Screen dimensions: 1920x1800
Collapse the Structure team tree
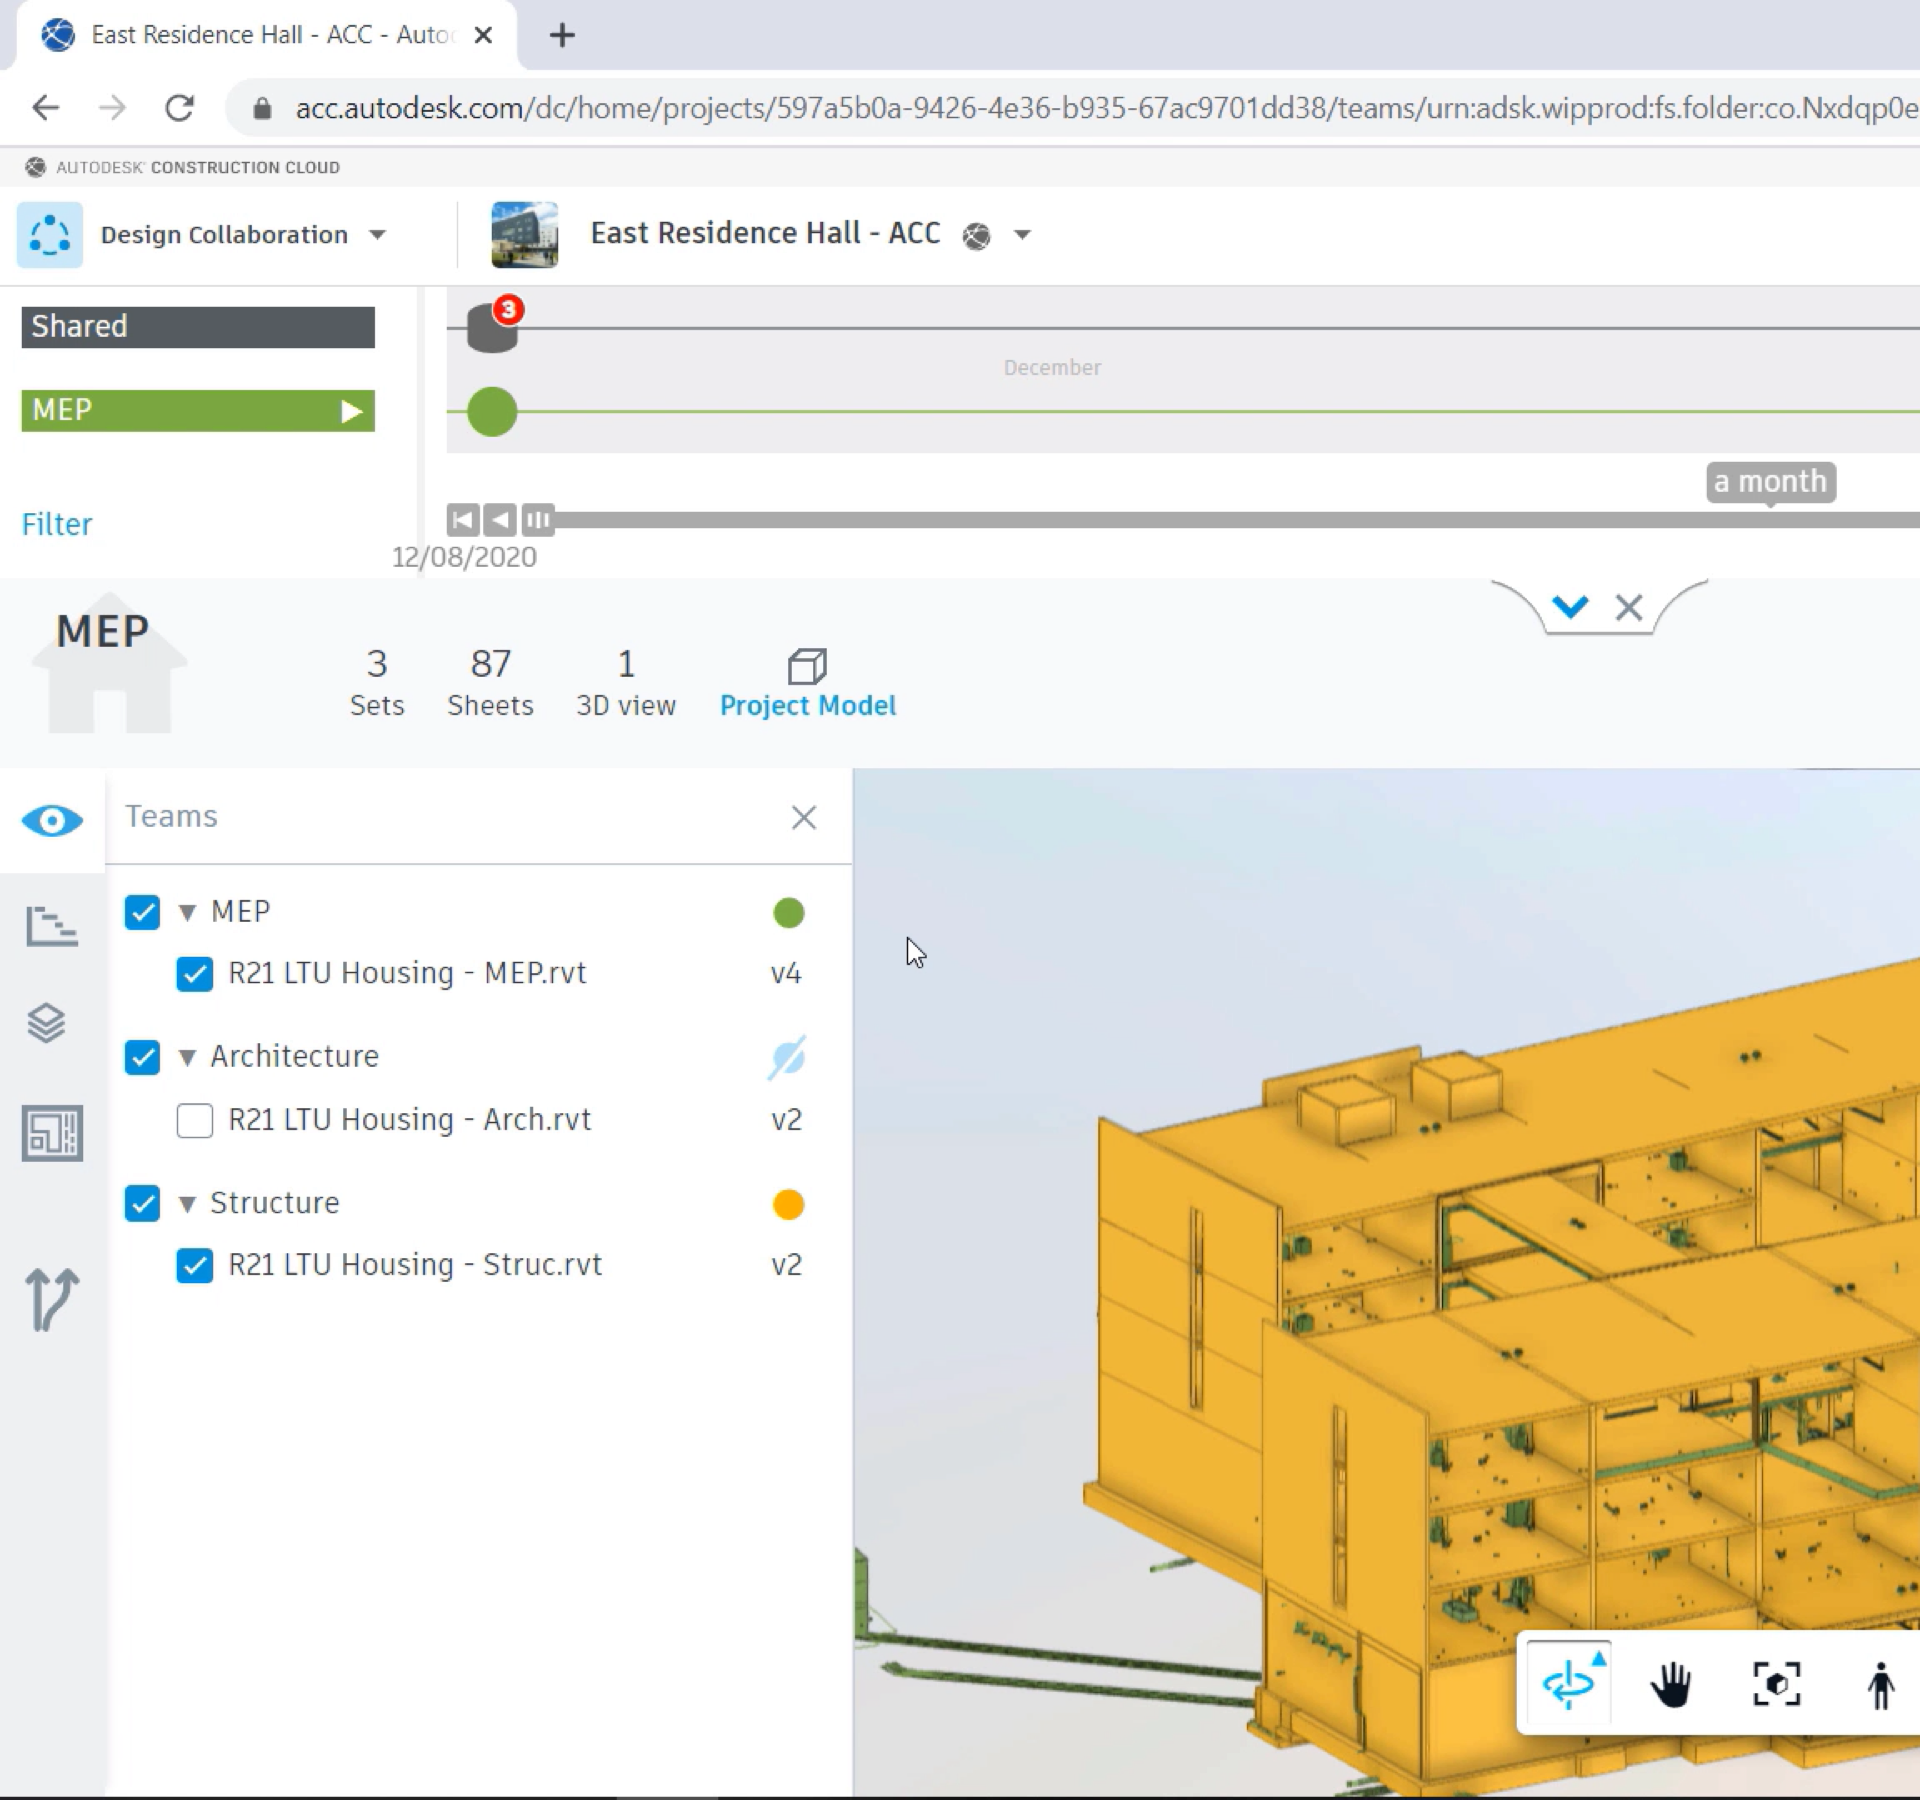coord(187,1204)
